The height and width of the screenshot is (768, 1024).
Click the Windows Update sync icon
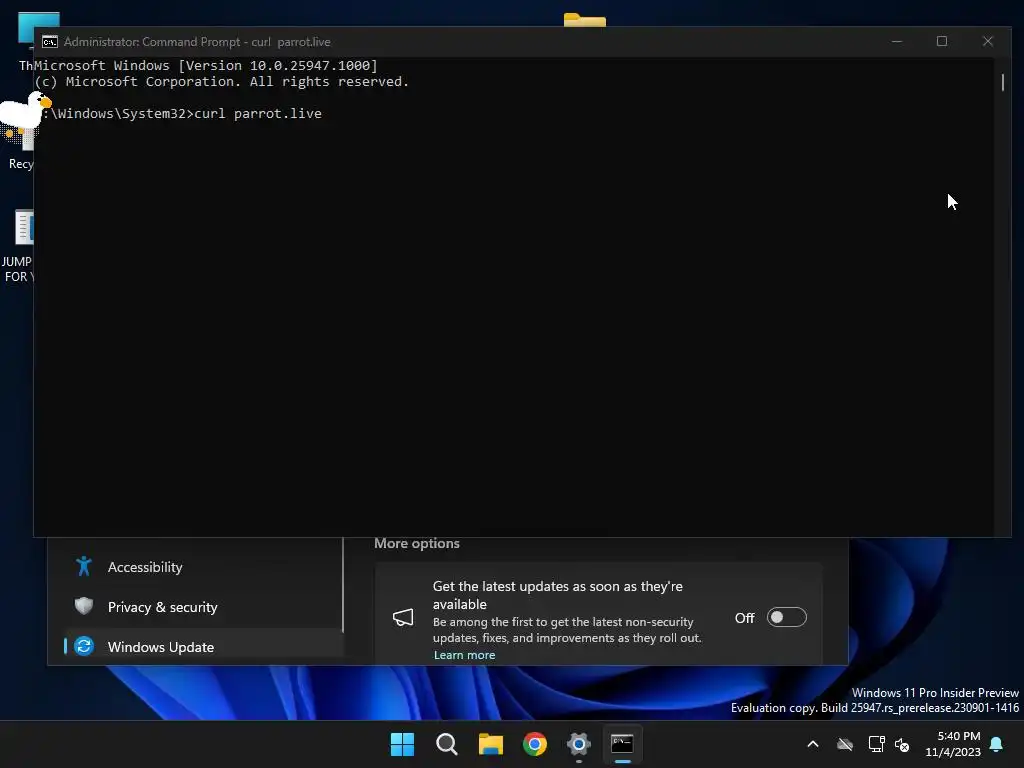84,646
